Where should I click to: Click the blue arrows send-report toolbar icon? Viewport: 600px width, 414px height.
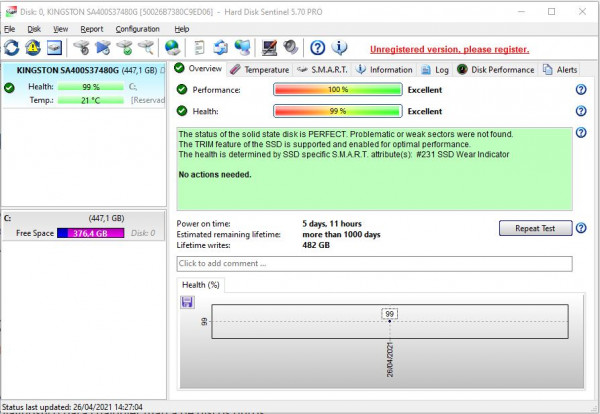tap(221, 47)
